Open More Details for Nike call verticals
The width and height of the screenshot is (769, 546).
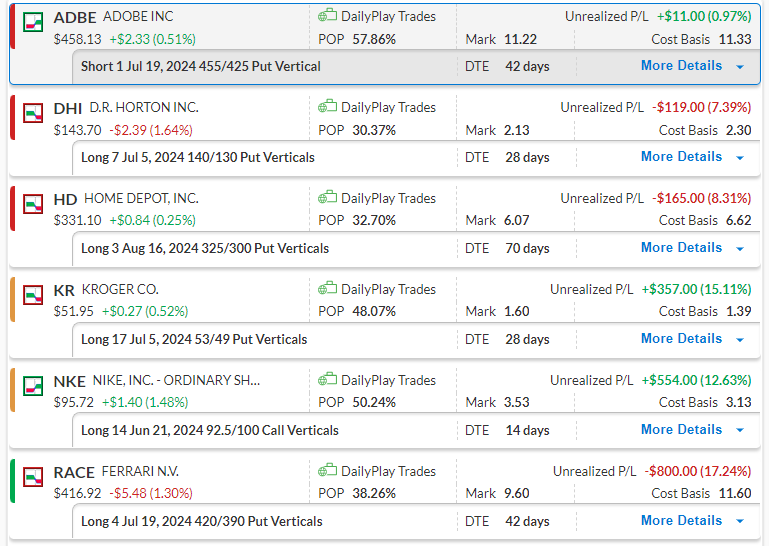(x=681, y=430)
